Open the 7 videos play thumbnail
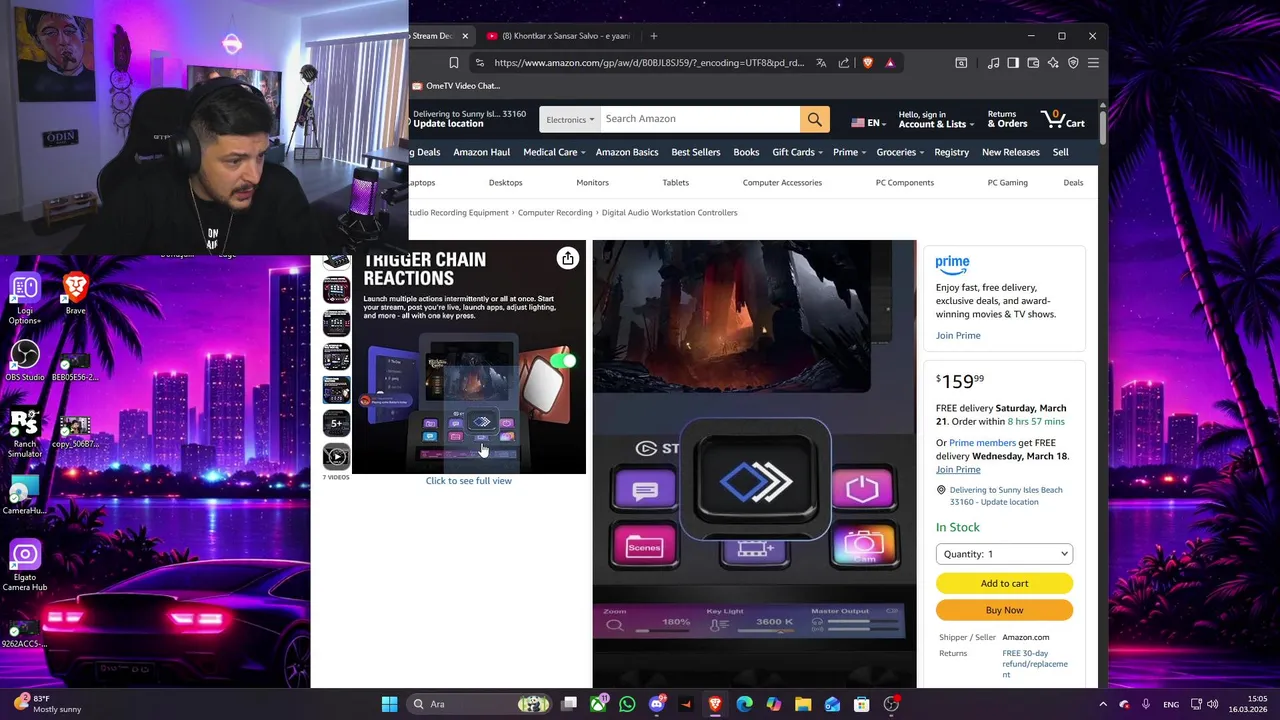Viewport: 1280px width, 720px height. pyautogui.click(x=336, y=457)
